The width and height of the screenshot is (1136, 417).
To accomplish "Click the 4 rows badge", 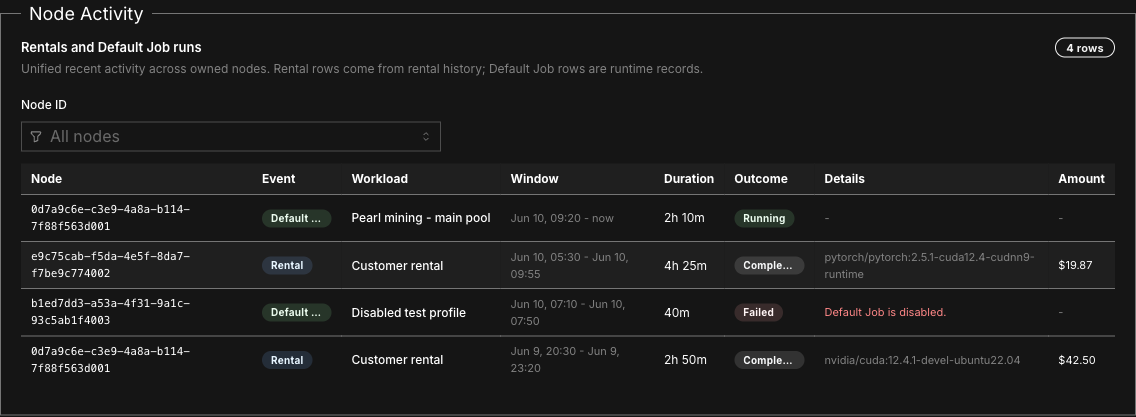I will 1085,49.
